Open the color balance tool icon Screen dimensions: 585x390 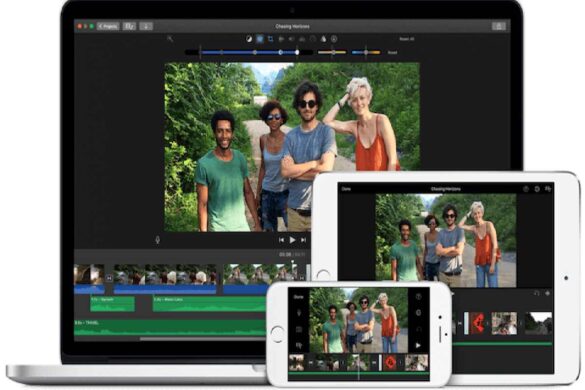point(249,39)
